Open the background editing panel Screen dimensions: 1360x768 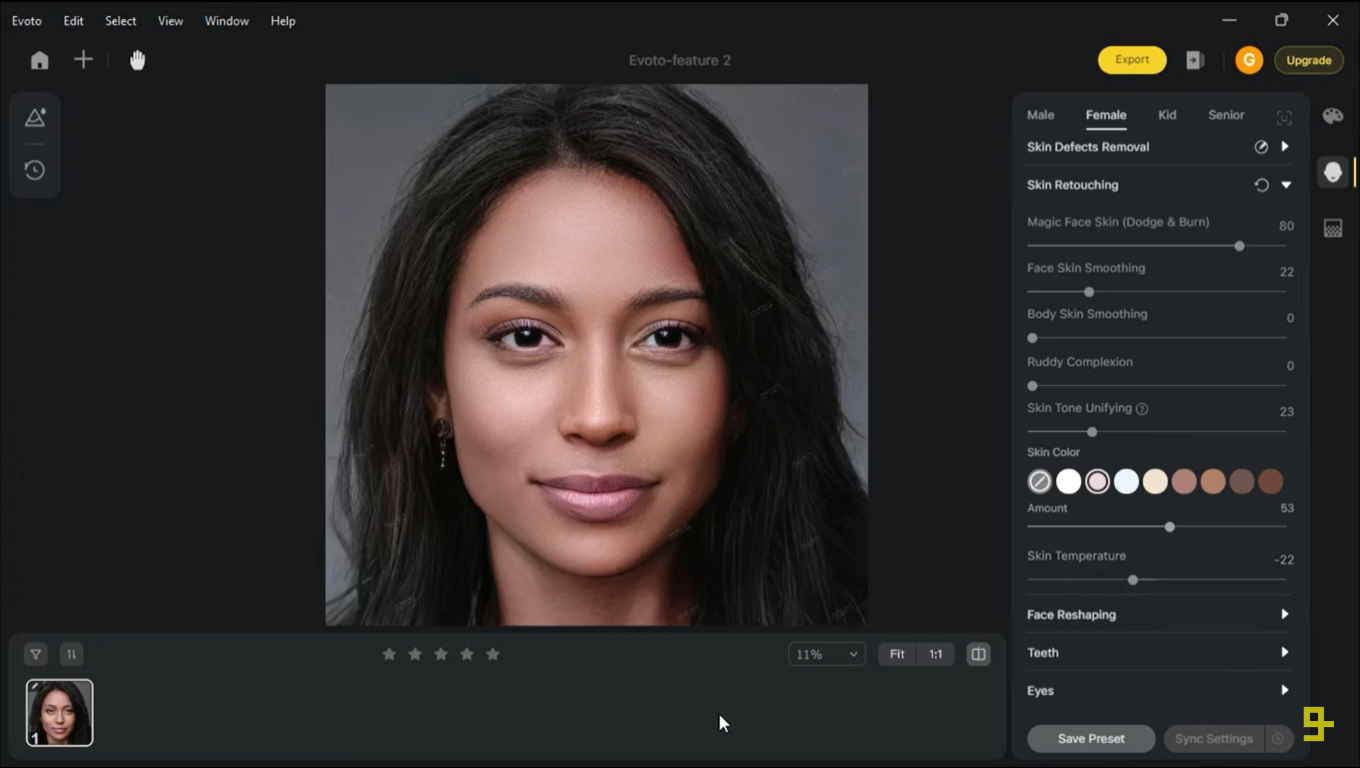tap(1332, 227)
